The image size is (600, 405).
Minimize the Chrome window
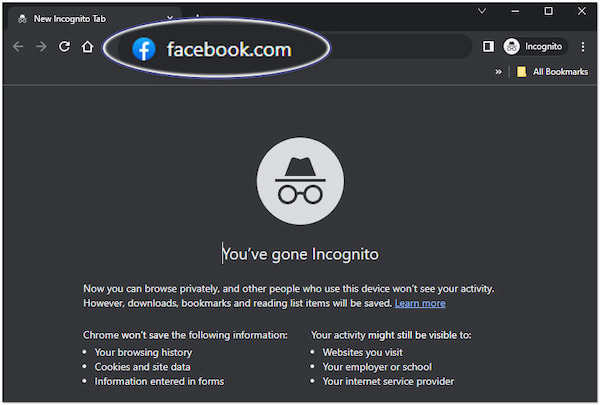point(516,11)
